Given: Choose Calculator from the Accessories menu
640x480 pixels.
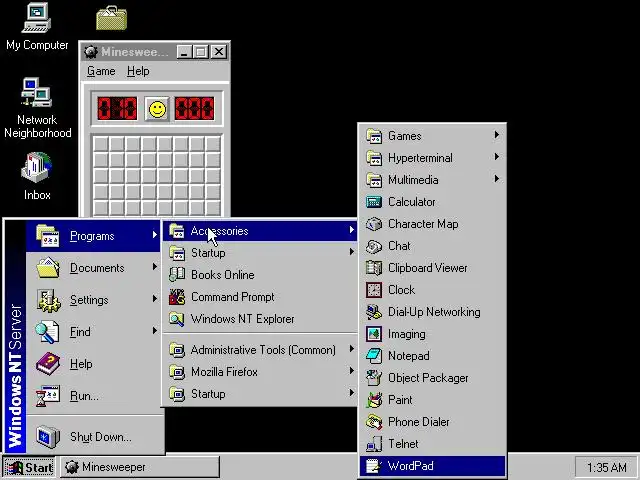Looking at the screenshot, I should (432, 202).
